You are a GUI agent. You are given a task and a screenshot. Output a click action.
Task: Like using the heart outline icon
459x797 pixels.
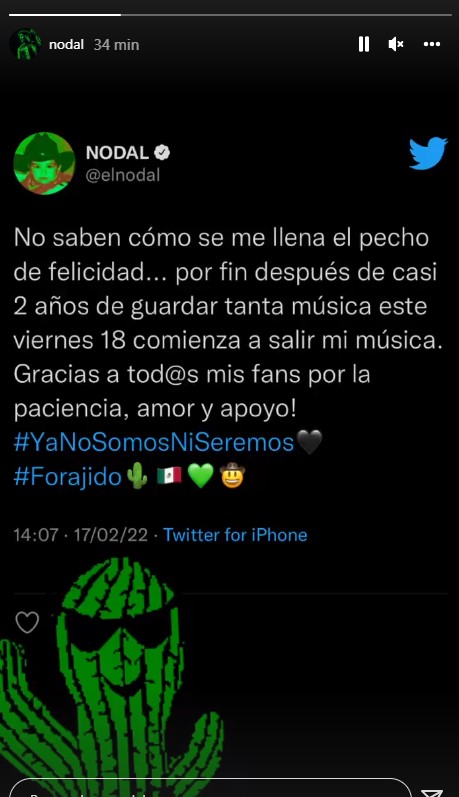(27, 622)
